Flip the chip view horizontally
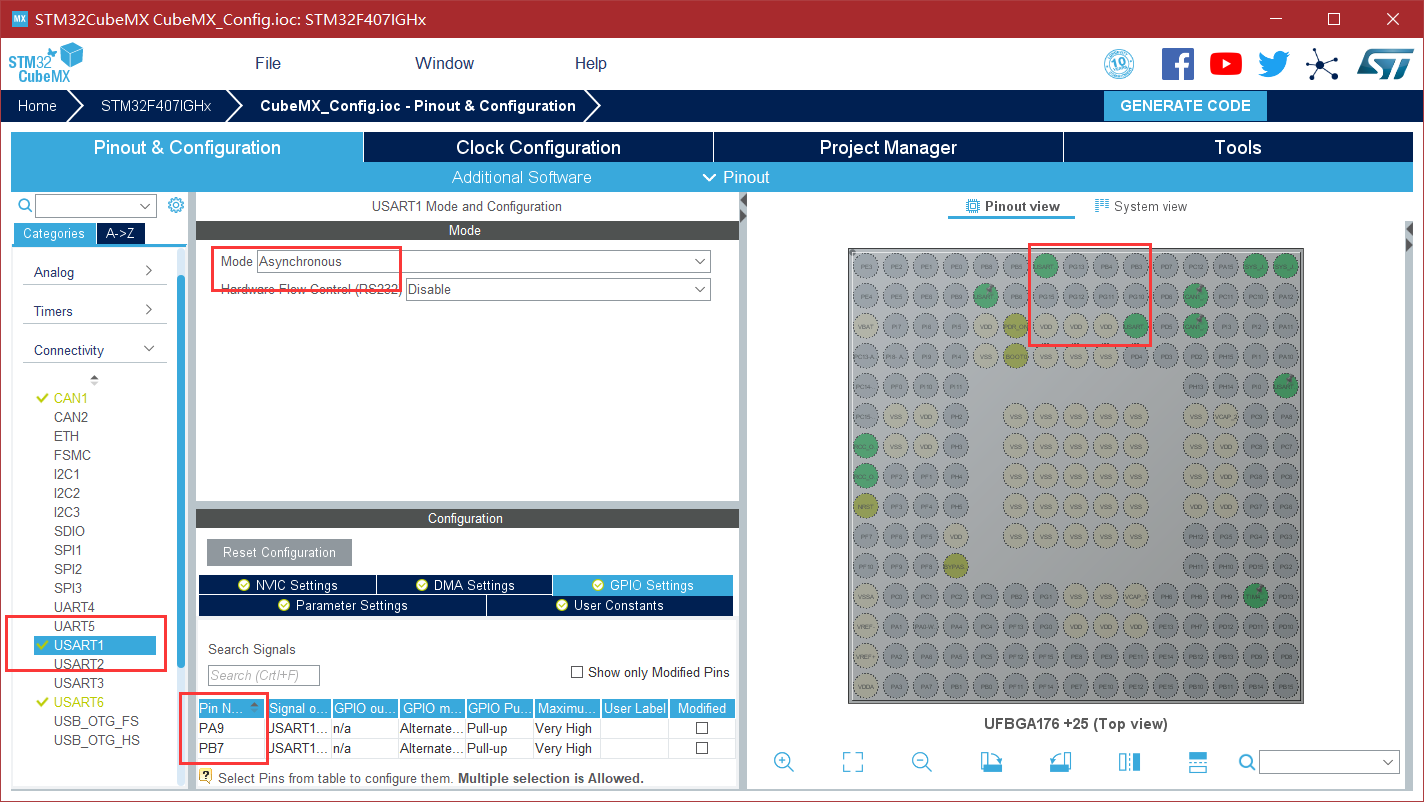The height and width of the screenshot is (802, 1424). (x=1129, y=762)
